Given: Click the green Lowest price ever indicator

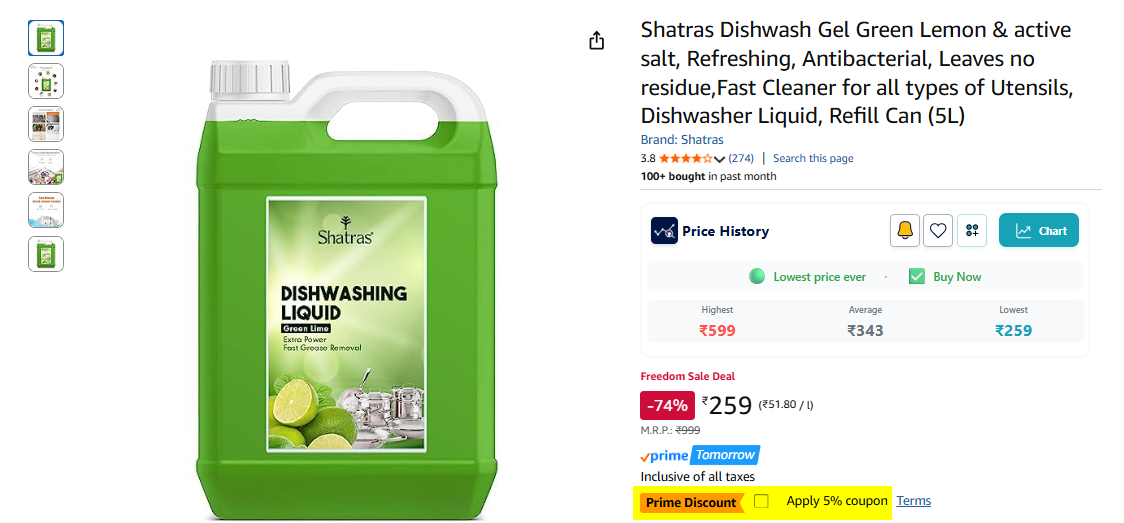Looking at the screenshot, I should pyautogui.click(x=757, y=277).
